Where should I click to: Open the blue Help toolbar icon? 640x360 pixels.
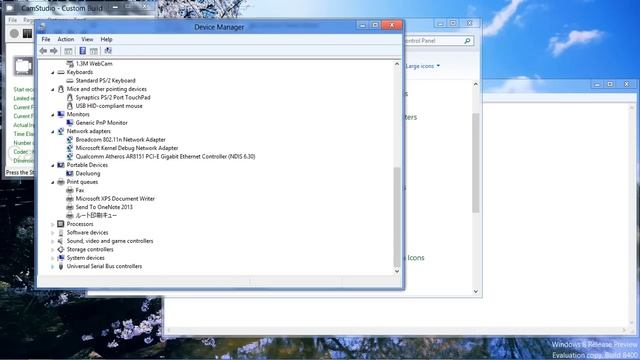82,51
